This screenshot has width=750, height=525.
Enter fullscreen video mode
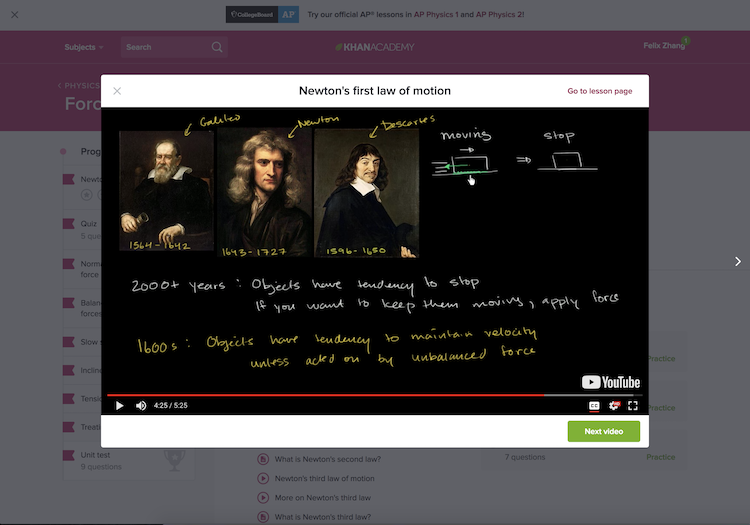click(x=633, y=406)
